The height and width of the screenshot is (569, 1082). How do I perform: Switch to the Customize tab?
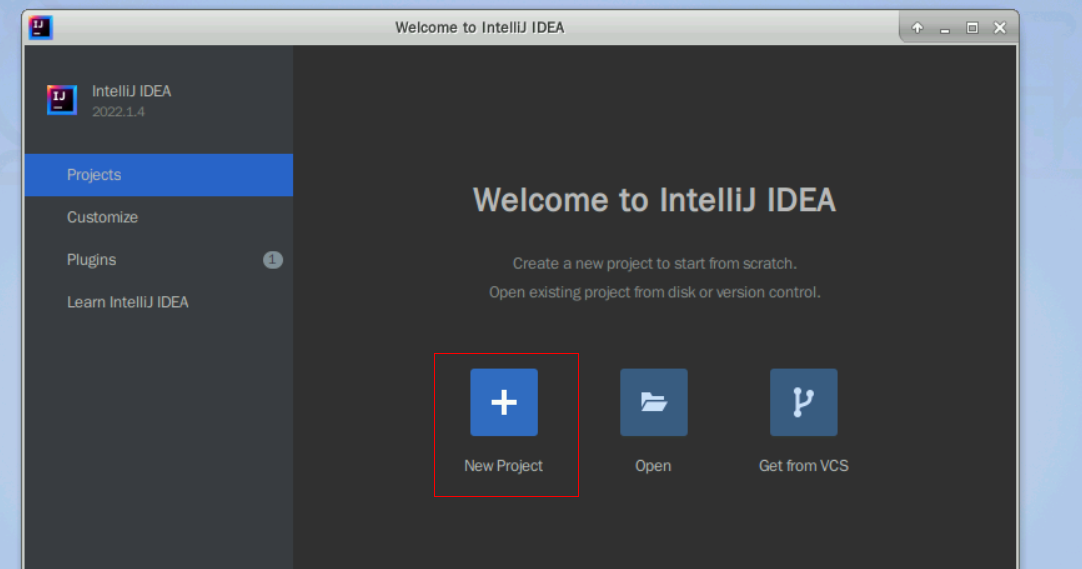102,217
